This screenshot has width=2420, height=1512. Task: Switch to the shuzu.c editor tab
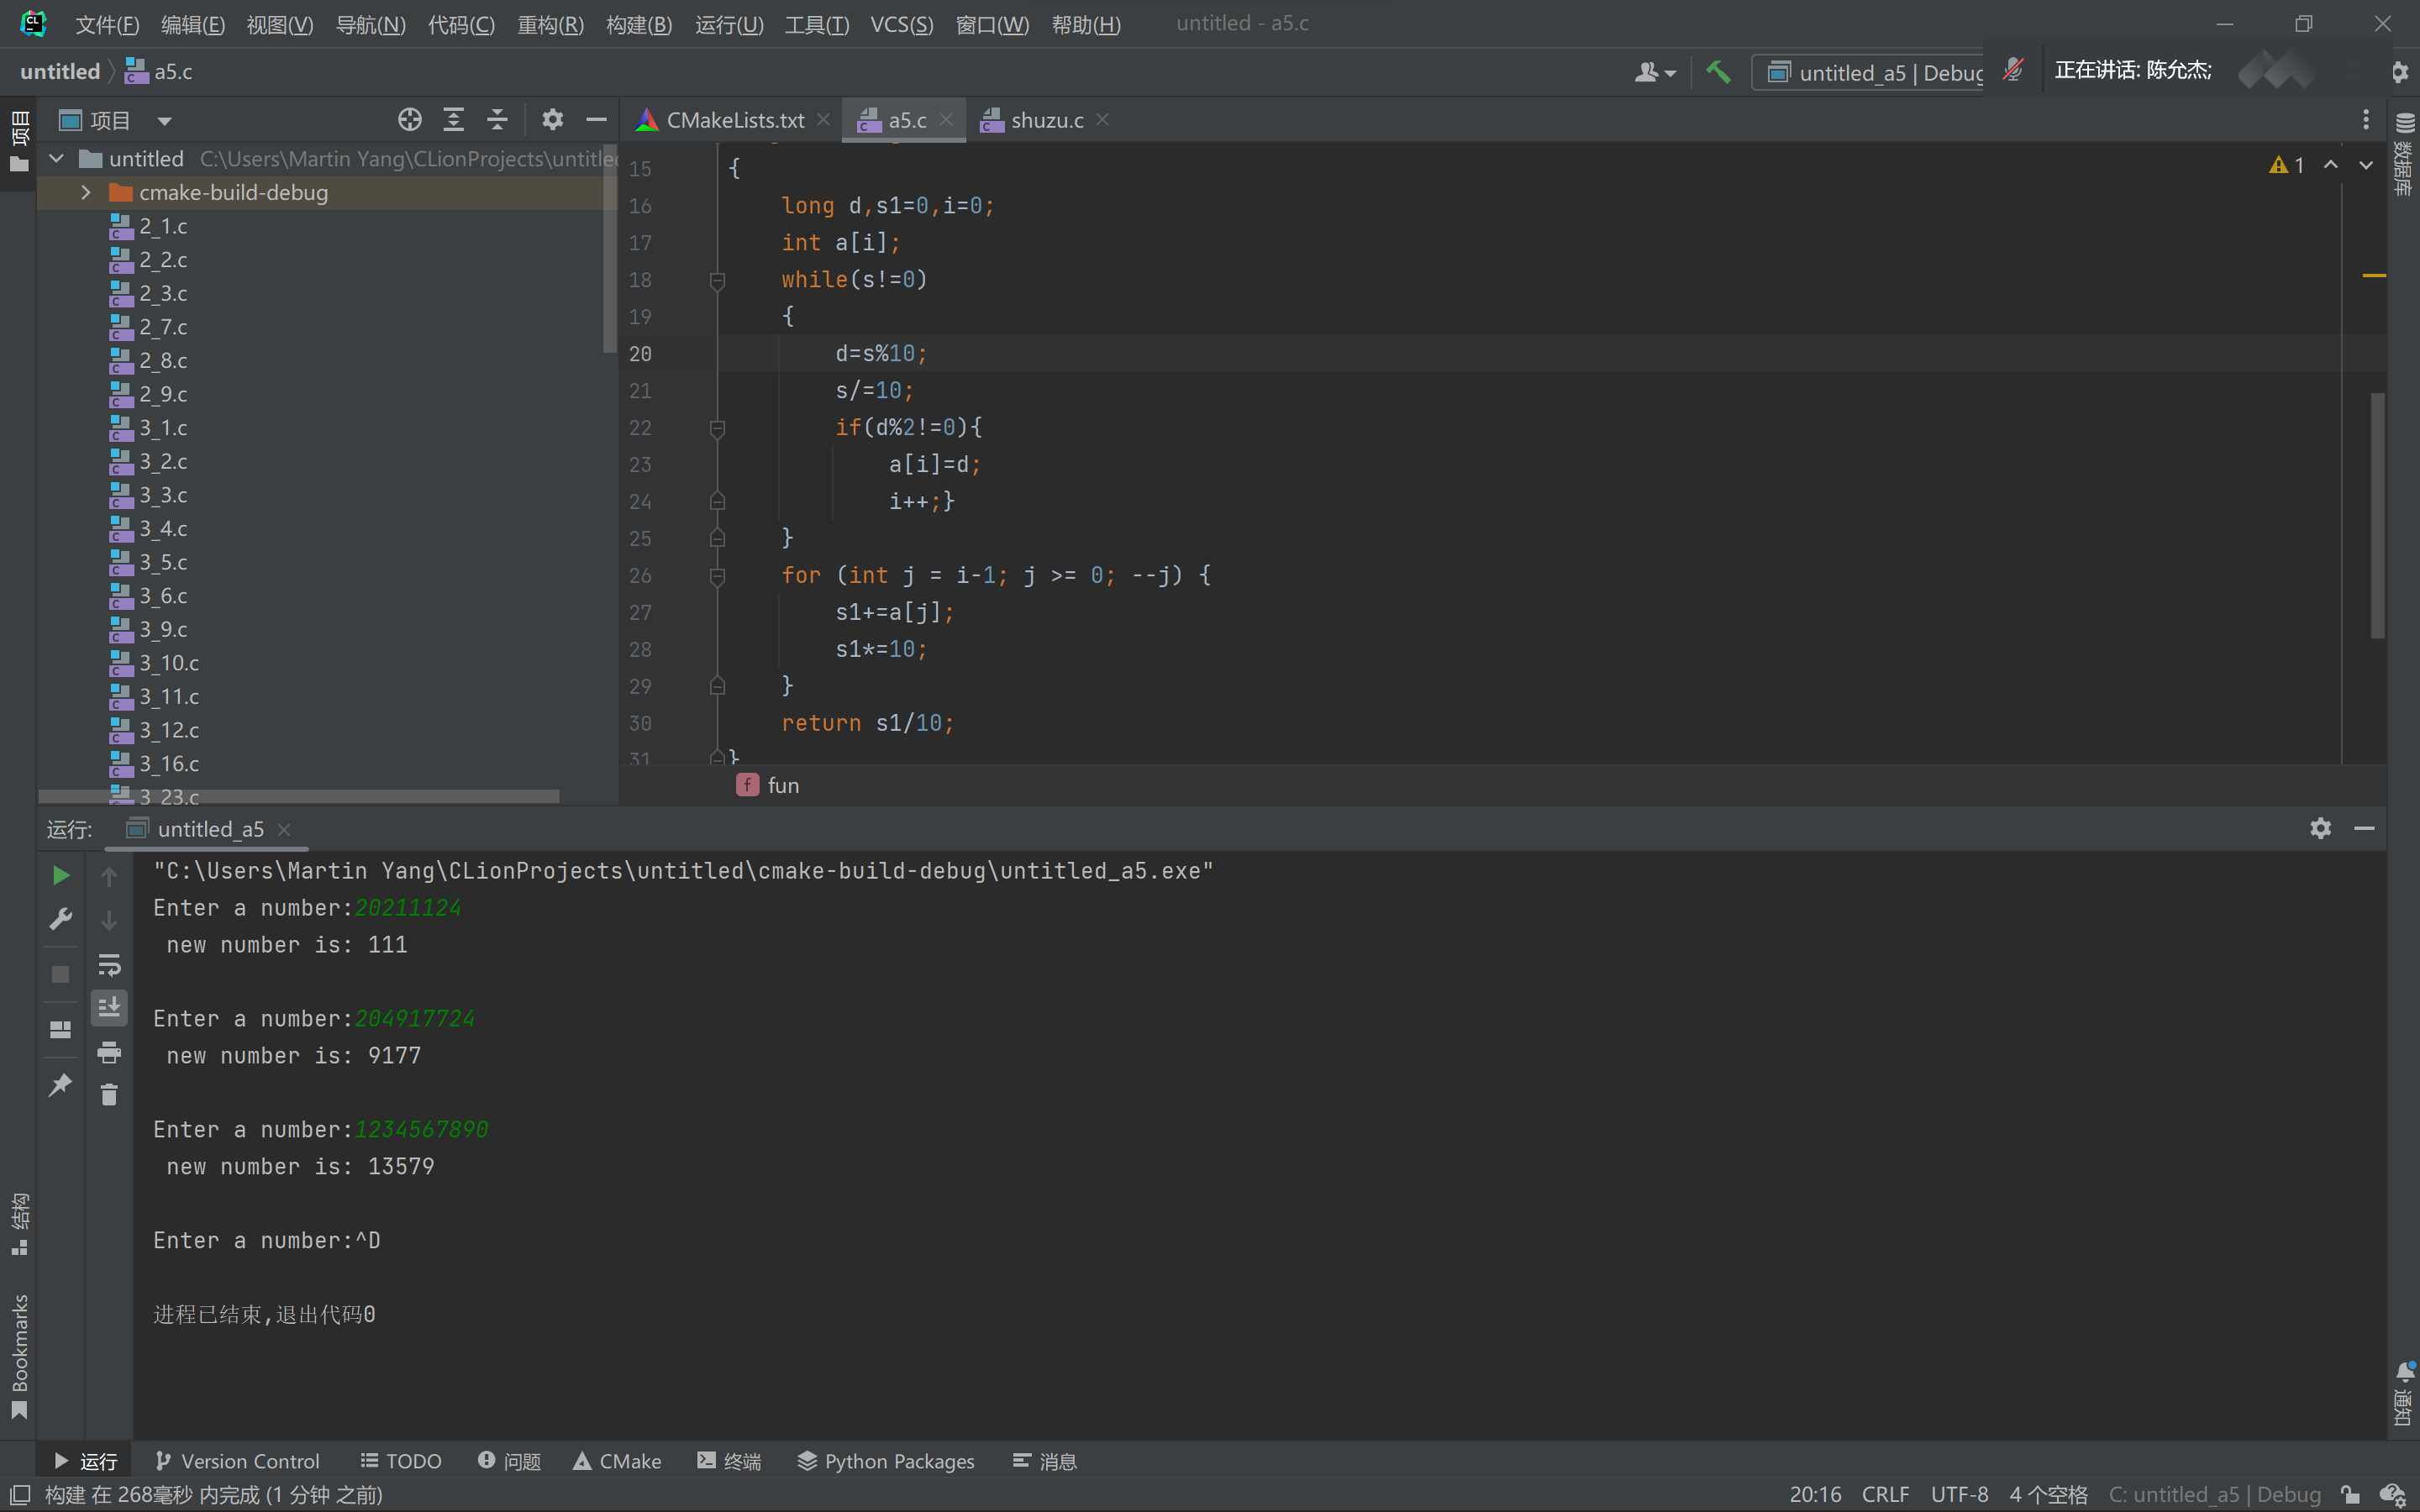pos(1045,120)
